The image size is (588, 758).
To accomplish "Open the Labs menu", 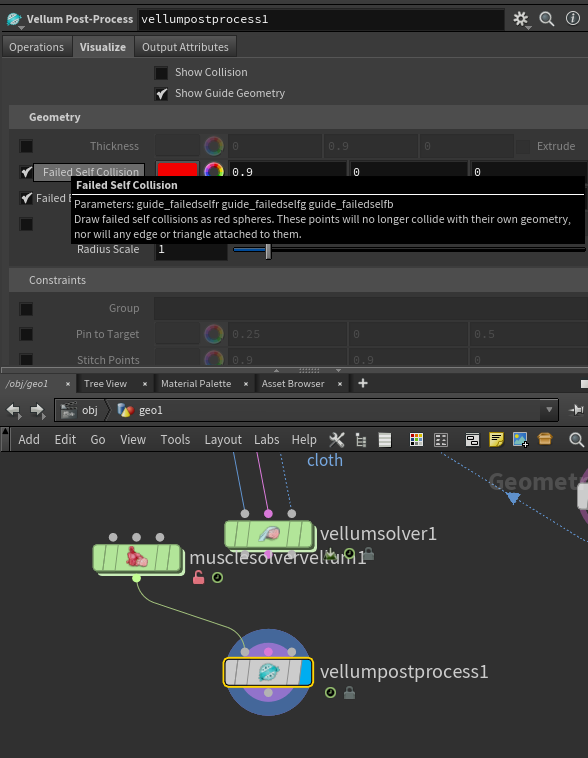I will click(266, 439).
